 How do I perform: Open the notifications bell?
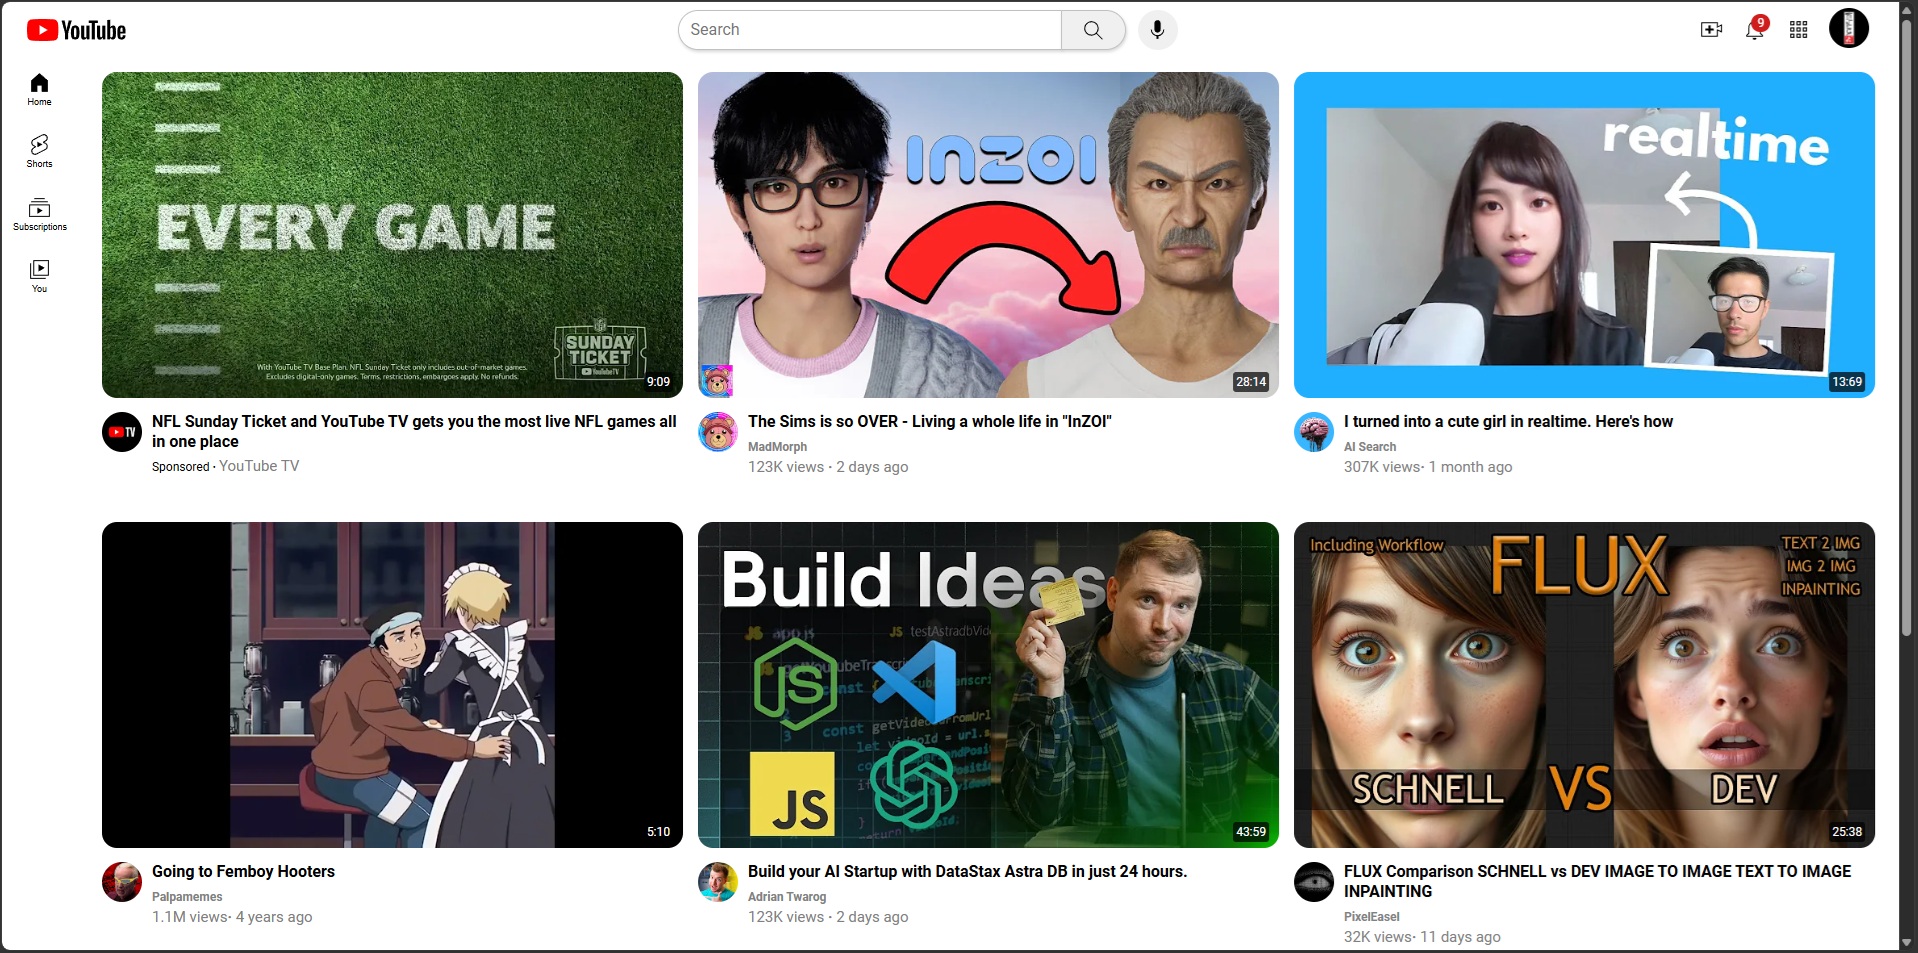tap(1755, 29)
